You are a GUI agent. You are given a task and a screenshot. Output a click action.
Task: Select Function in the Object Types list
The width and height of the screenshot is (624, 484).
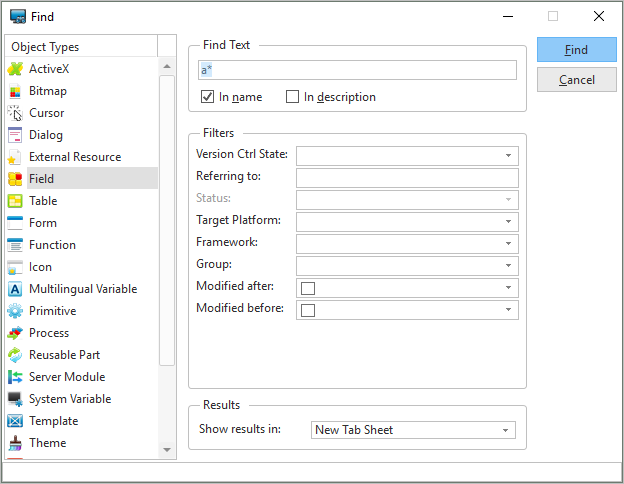click(52, 245)
